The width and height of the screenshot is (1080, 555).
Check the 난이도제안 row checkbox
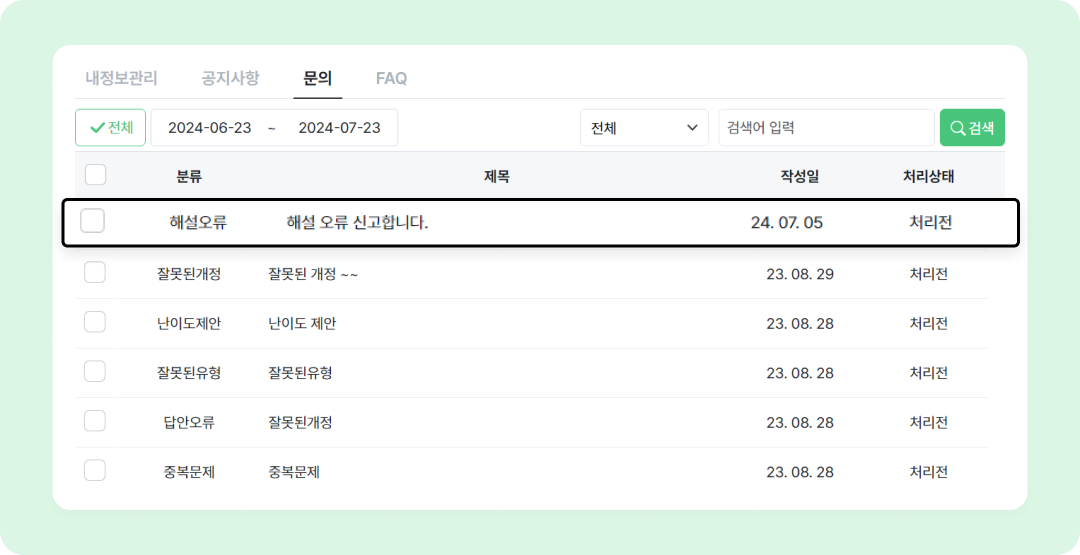[x=95, y=322]
